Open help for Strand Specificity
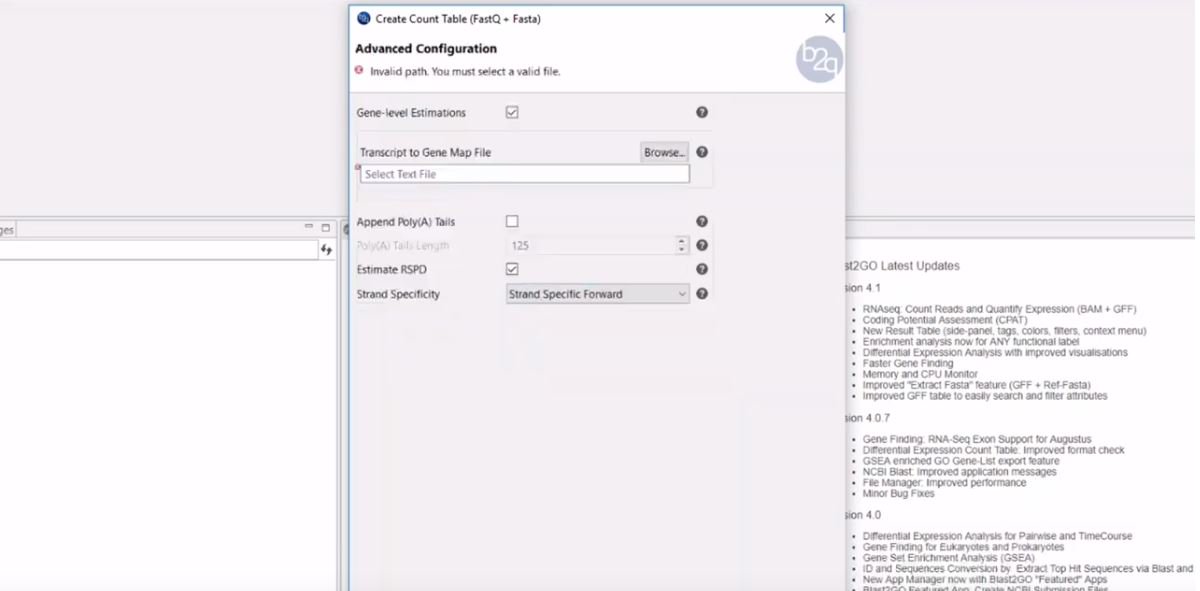 [702, 294]
